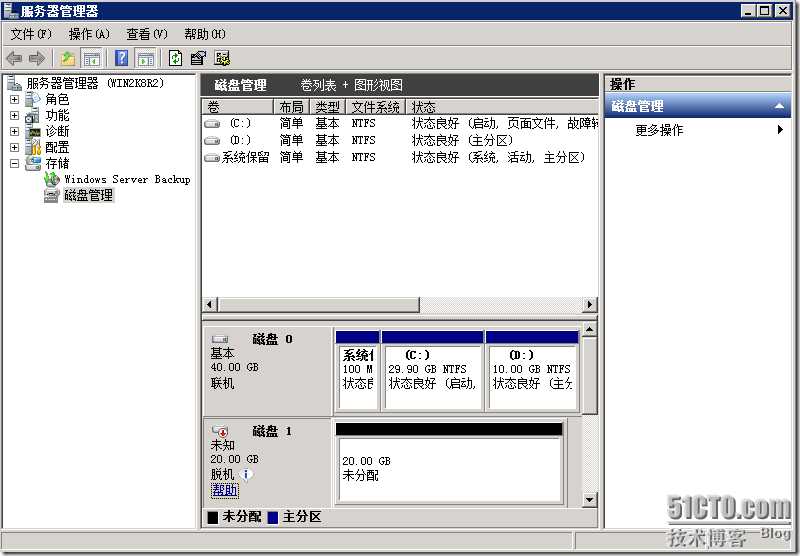
Task: Select the (C:) 29.90 GB partition block
Action: (433, 371)
